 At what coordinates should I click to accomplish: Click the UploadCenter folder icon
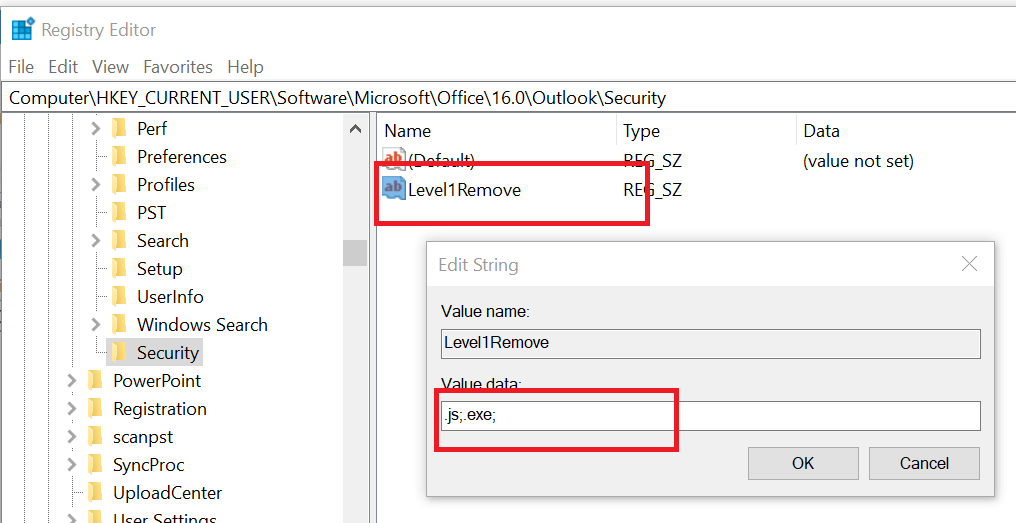[95, 493]
